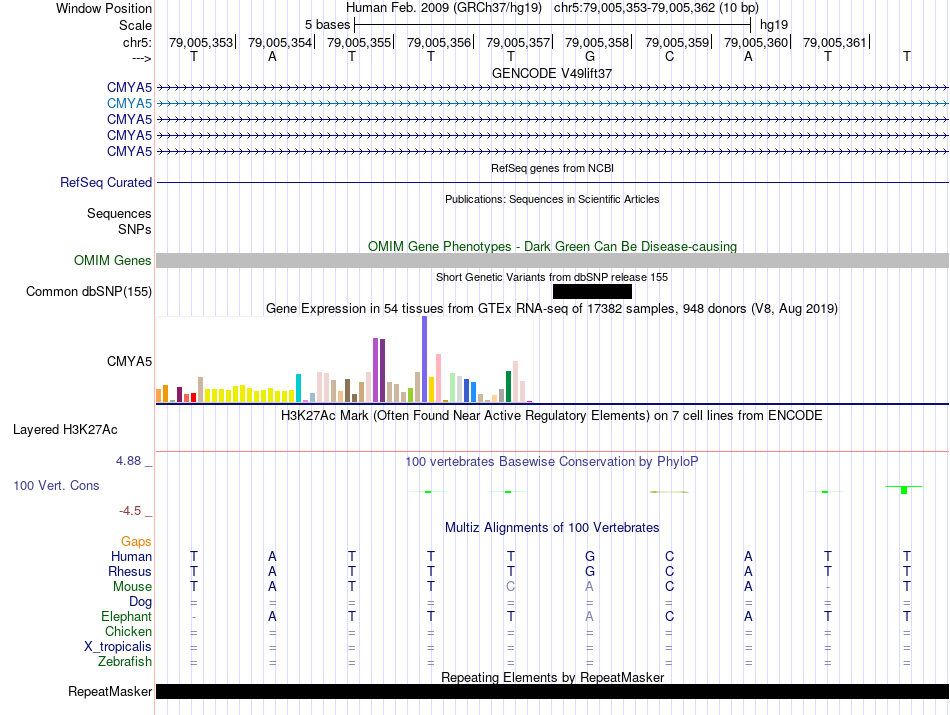
Task: Click the cyan bar in GTEx expression chart
Action: (x=299, y=387)
